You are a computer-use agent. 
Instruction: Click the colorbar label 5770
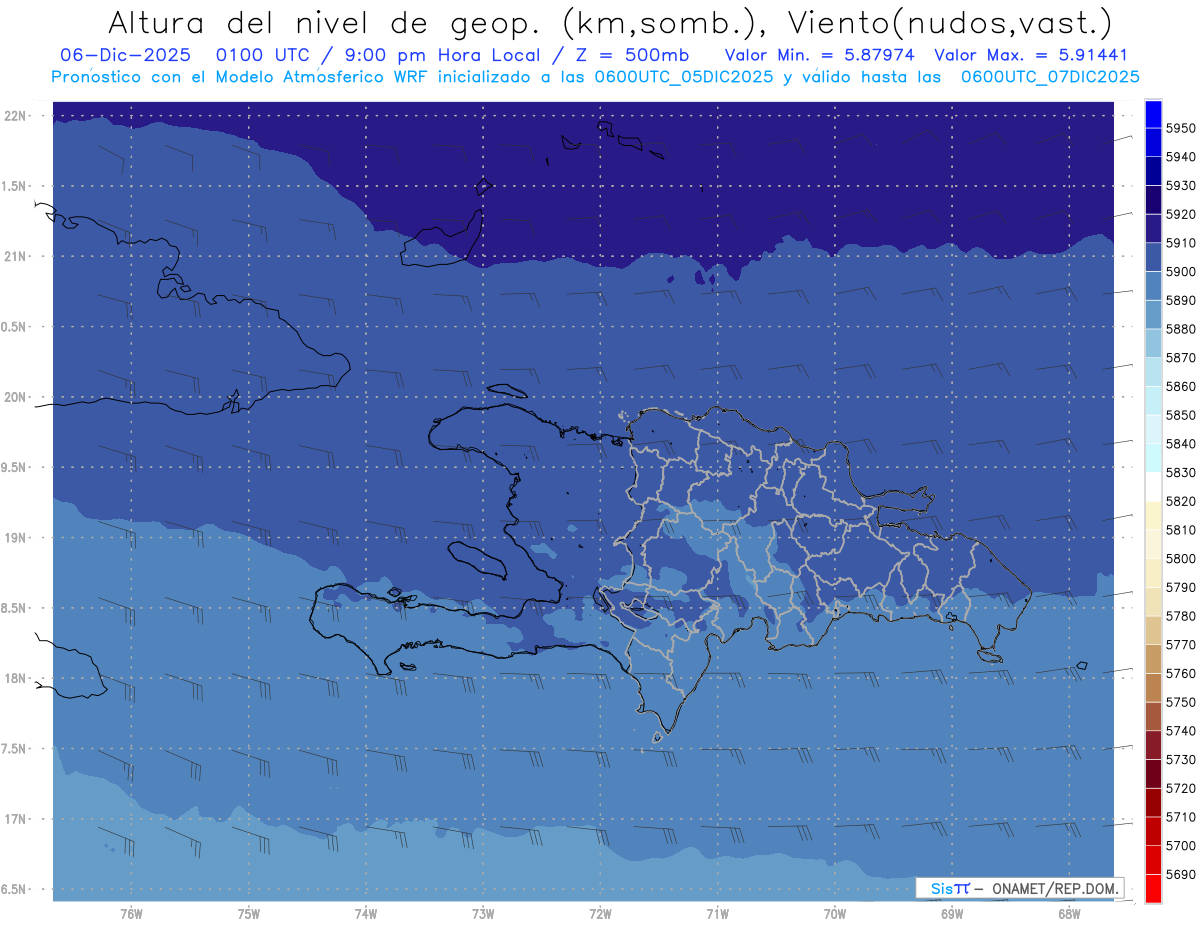tap(1181, 645)
